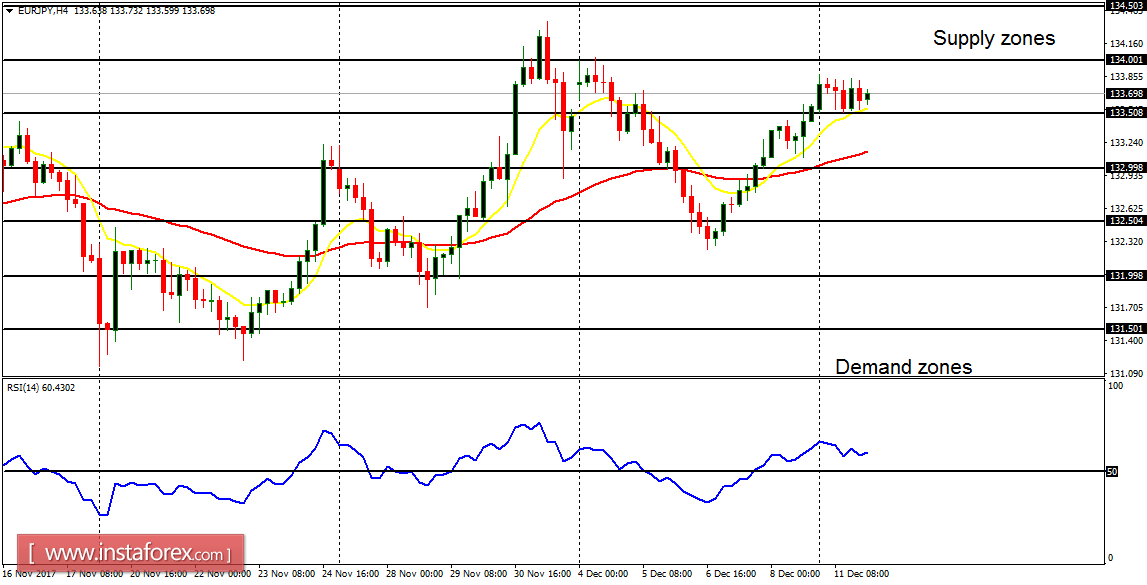The width and height of the screenshot is (1147, 585).
Task: Click the Demand zones heading text
Action: [905, 367]
